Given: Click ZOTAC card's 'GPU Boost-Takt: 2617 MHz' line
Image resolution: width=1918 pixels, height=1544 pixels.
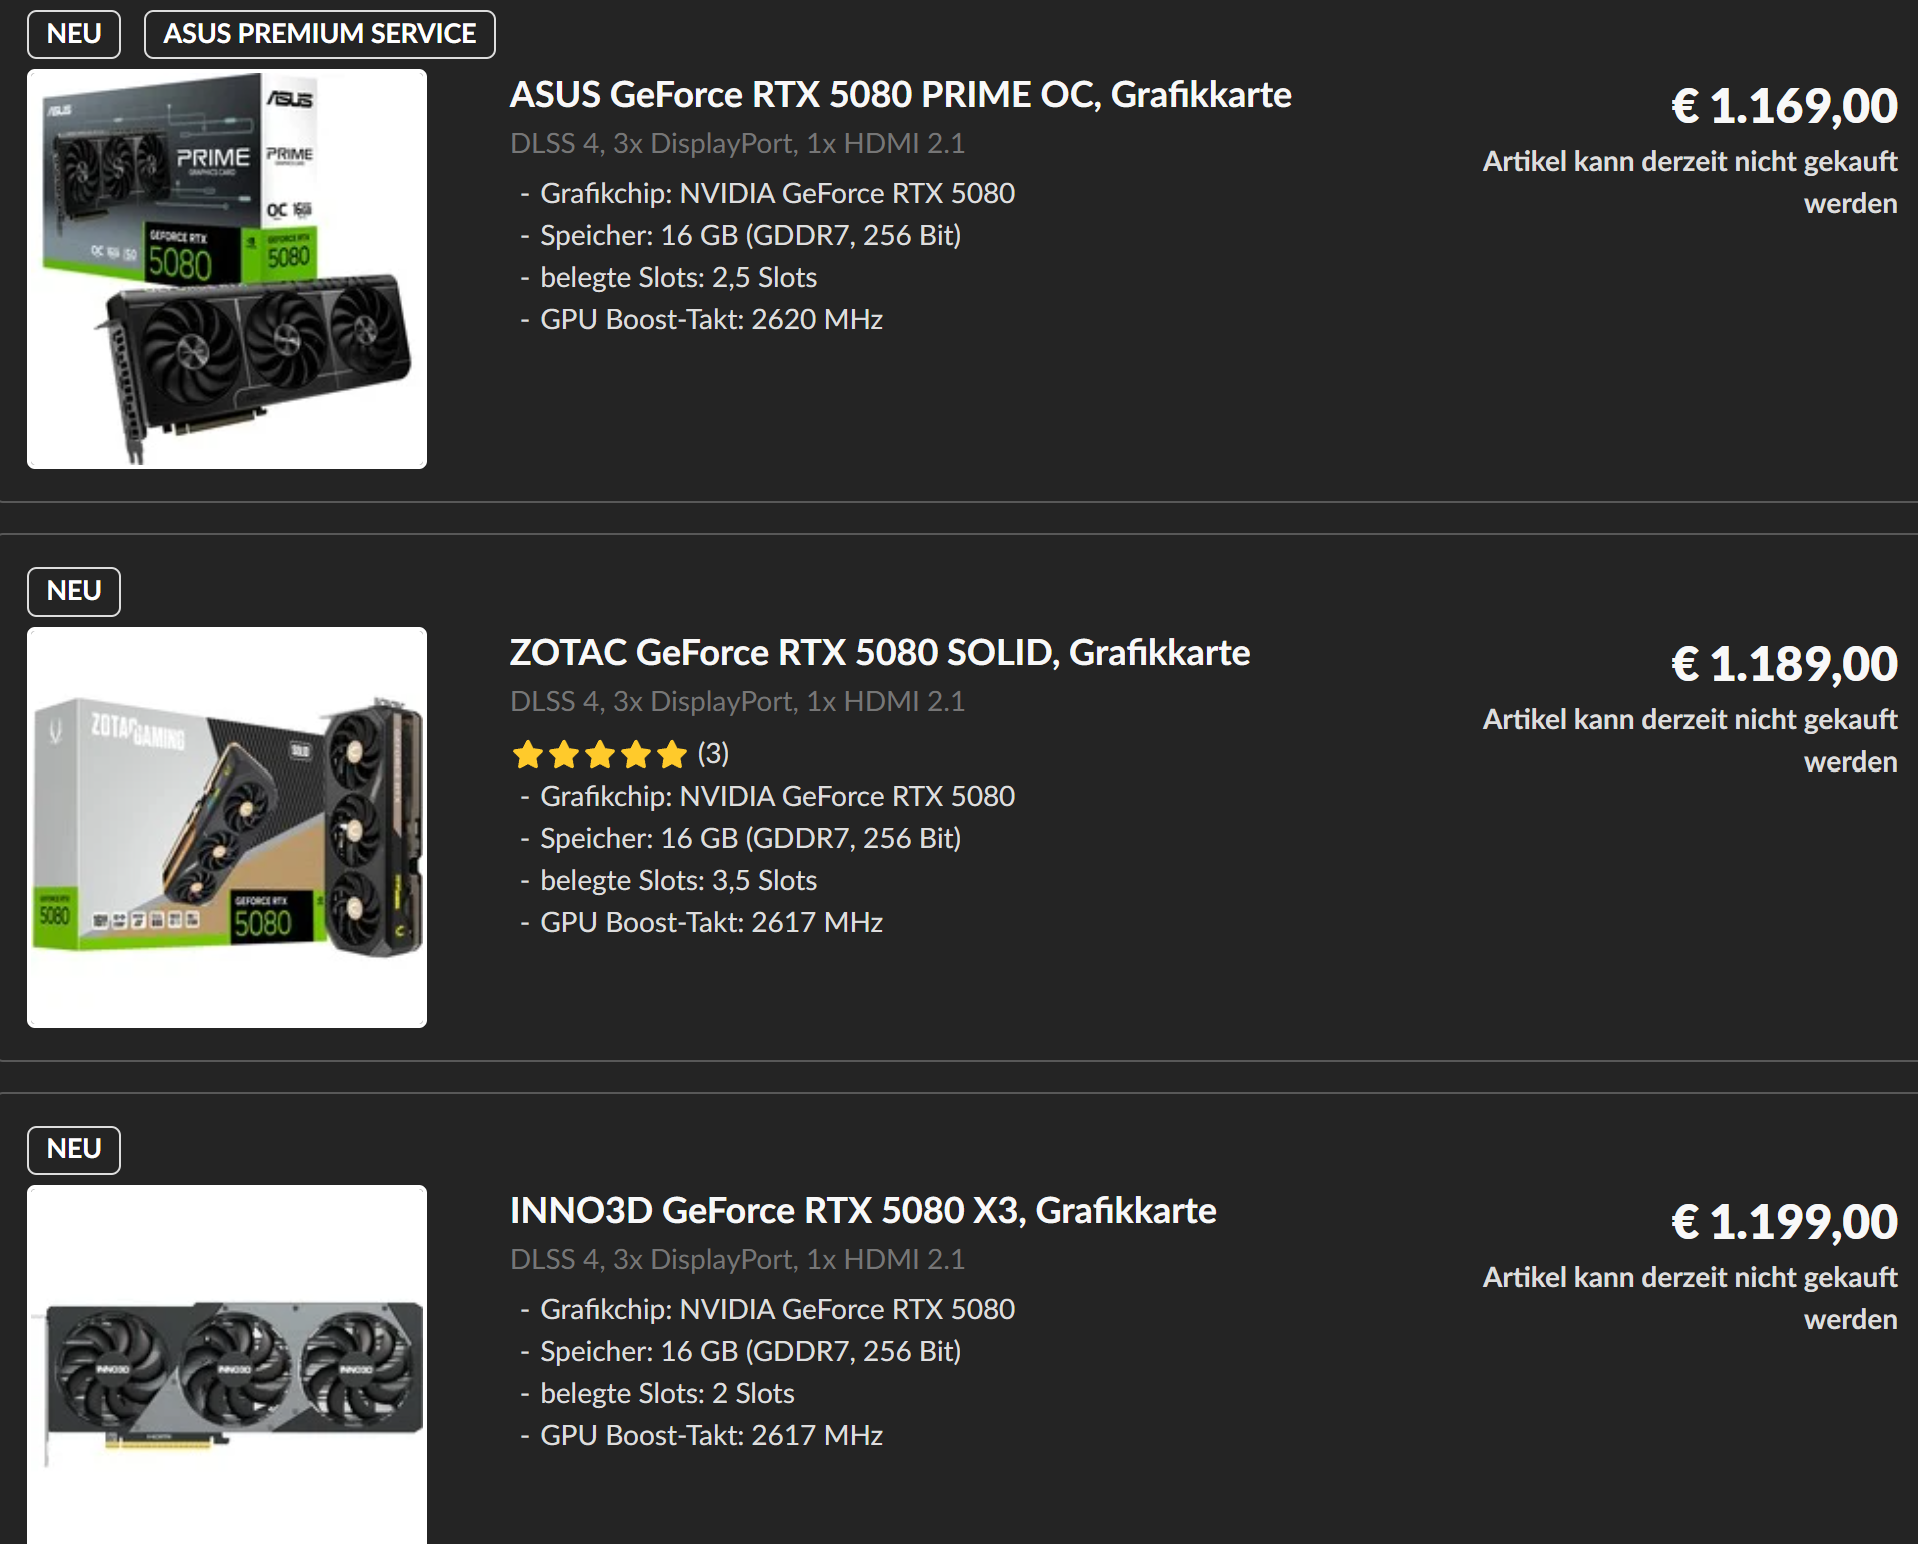Looking at the screenshot, I should click(711, 923).
